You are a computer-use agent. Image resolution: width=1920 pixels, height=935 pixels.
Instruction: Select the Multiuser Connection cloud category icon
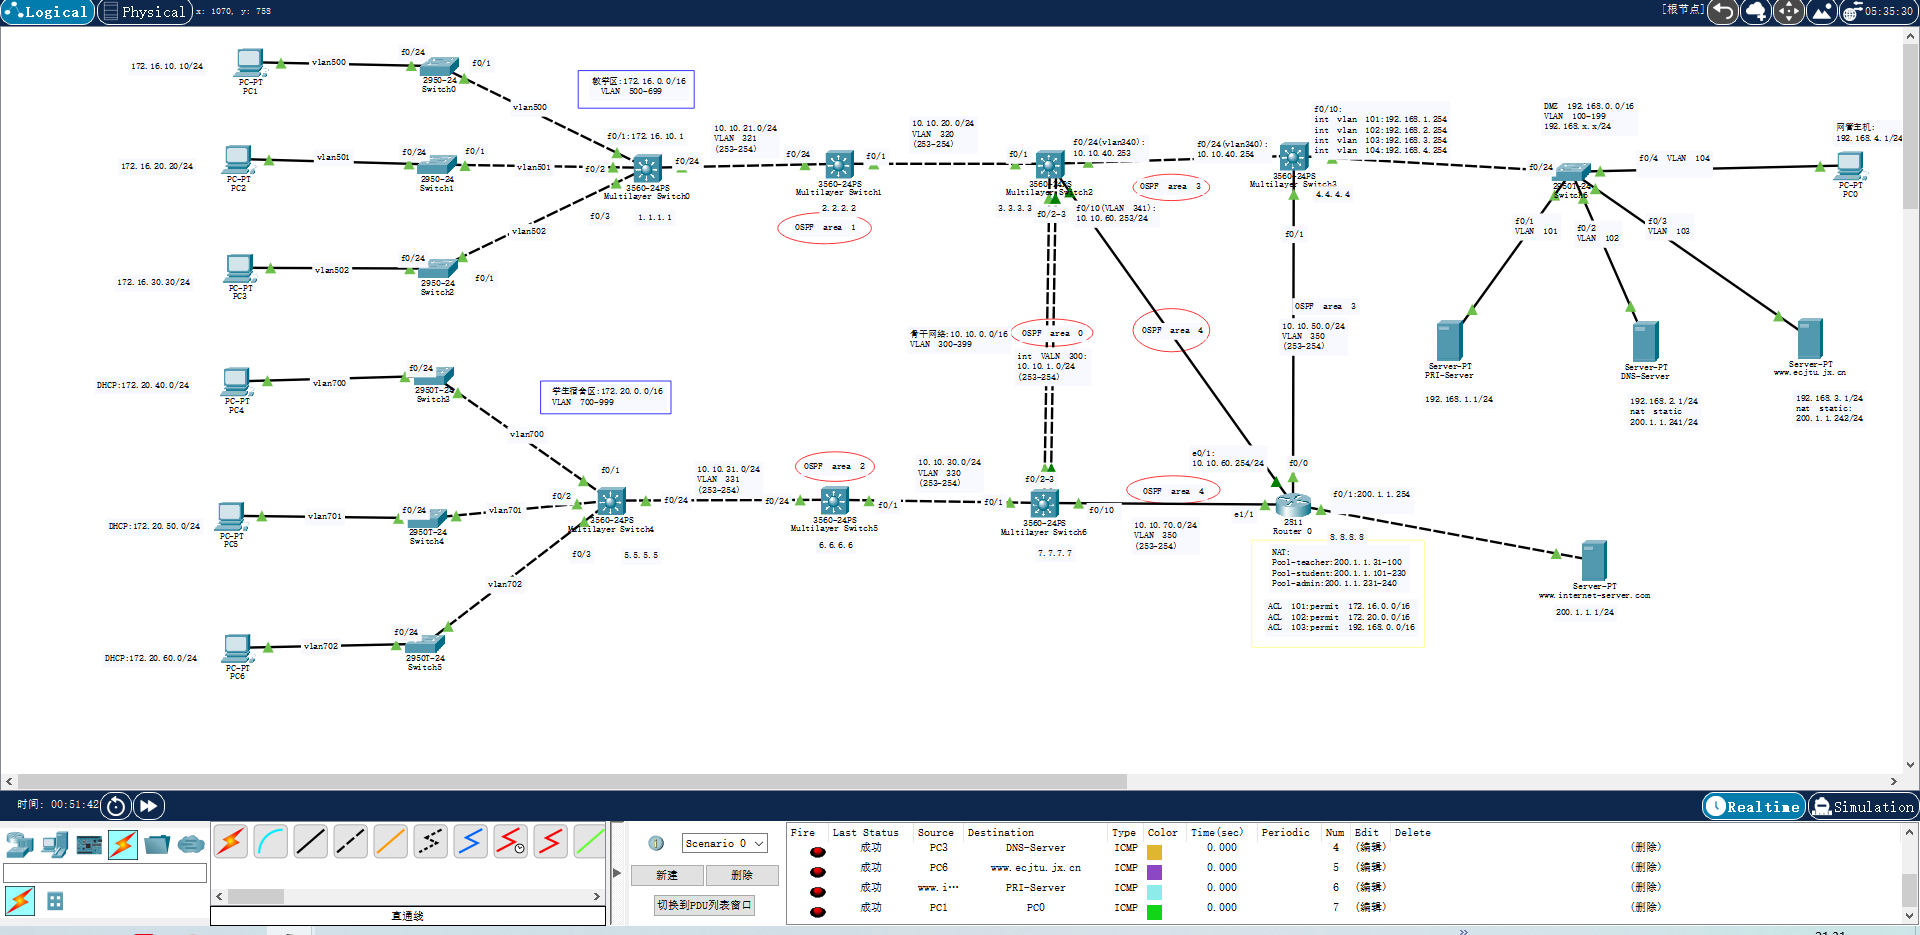[191, 845]
